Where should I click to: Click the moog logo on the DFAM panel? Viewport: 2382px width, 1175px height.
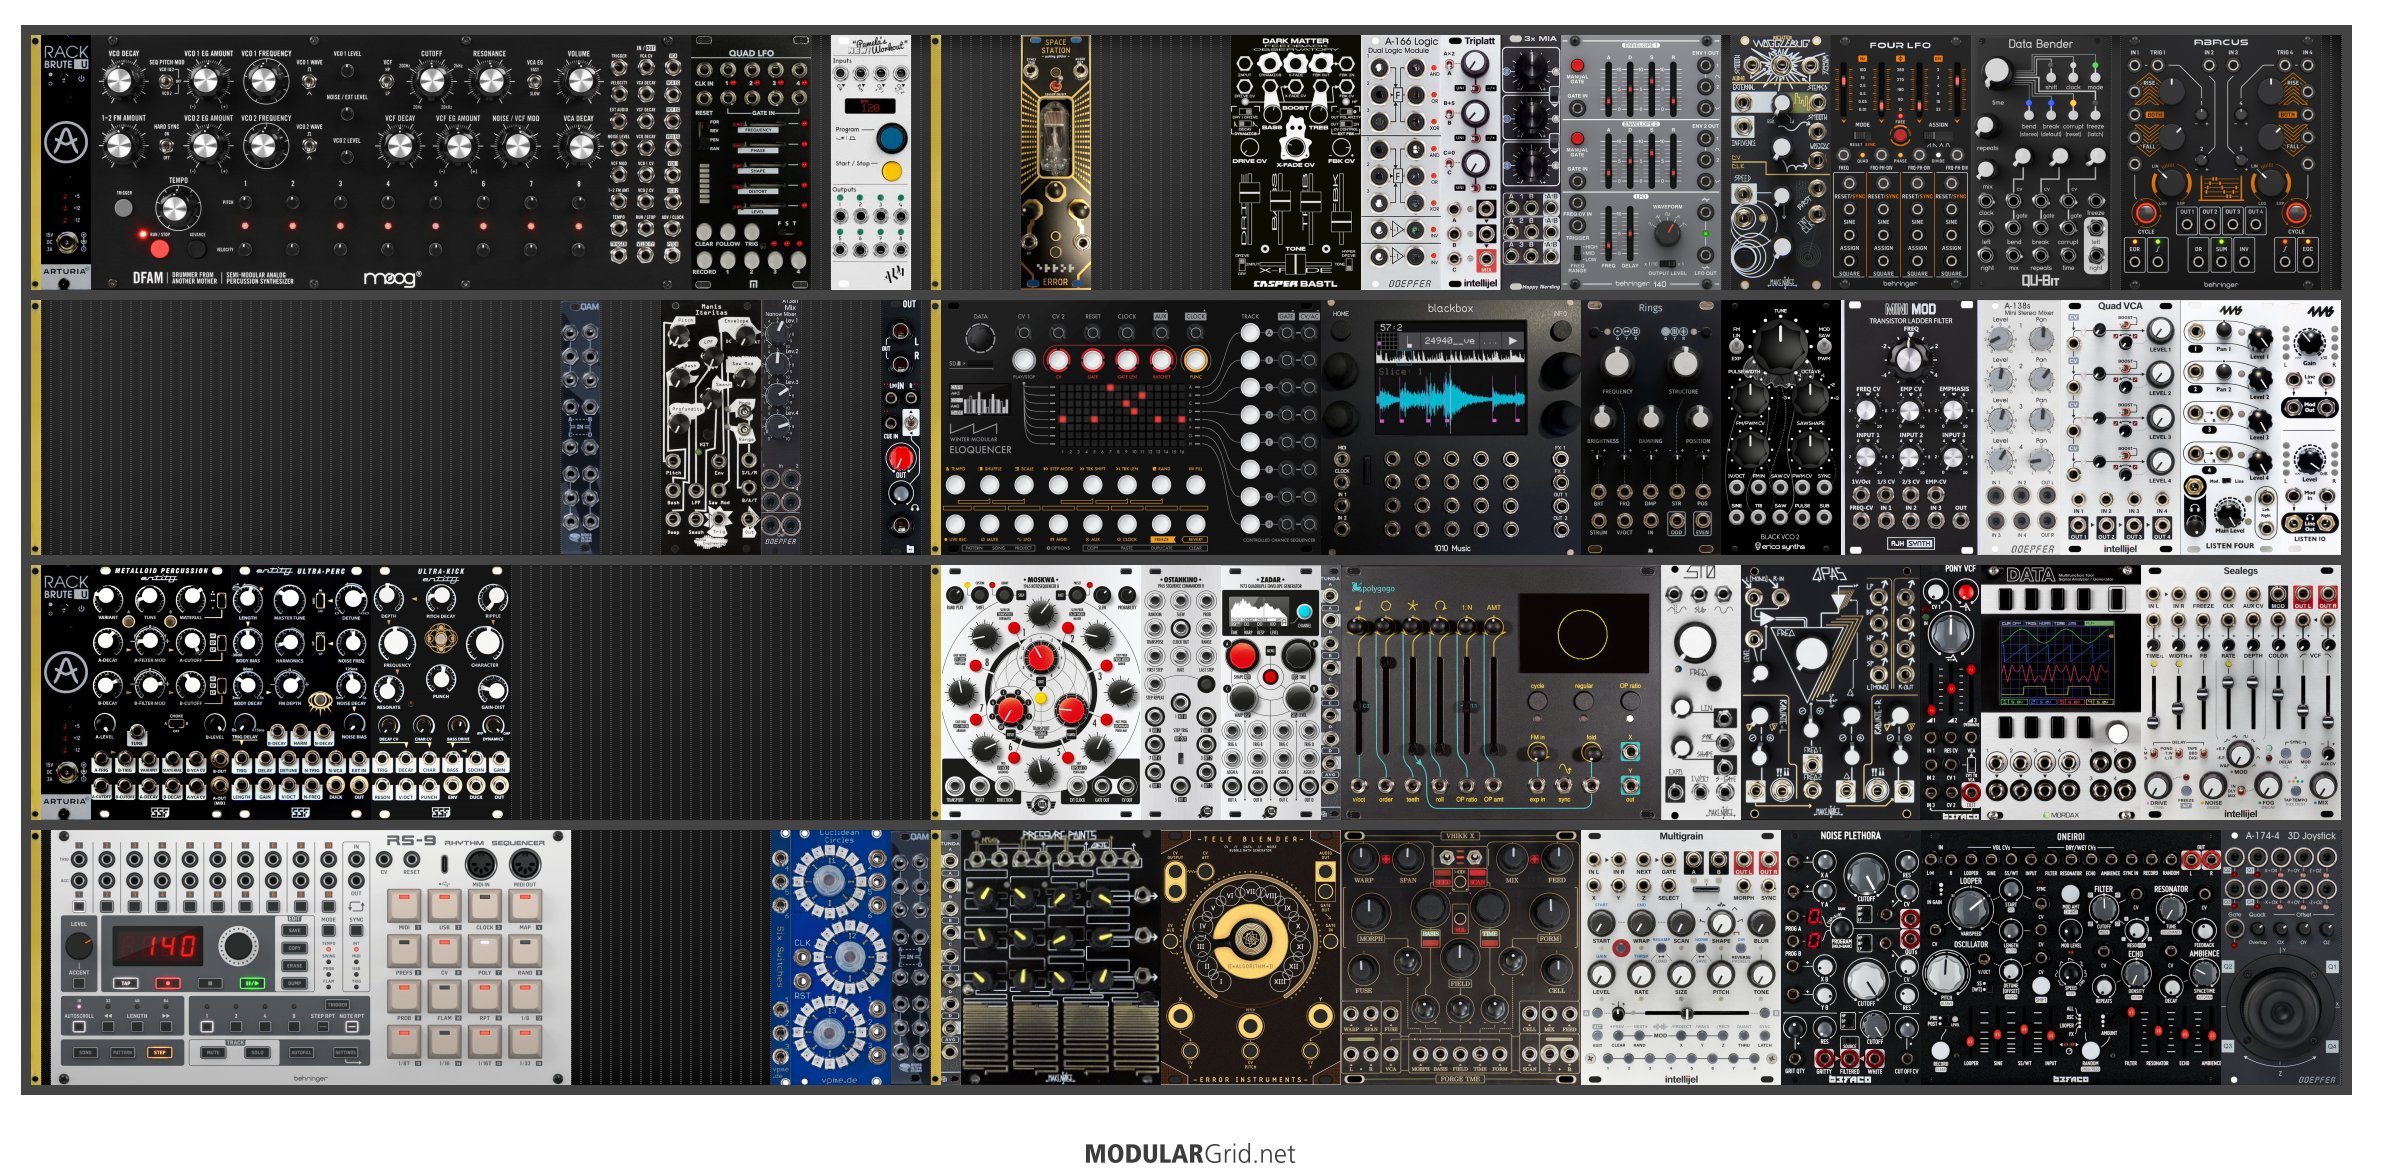(x=391, y=278)
